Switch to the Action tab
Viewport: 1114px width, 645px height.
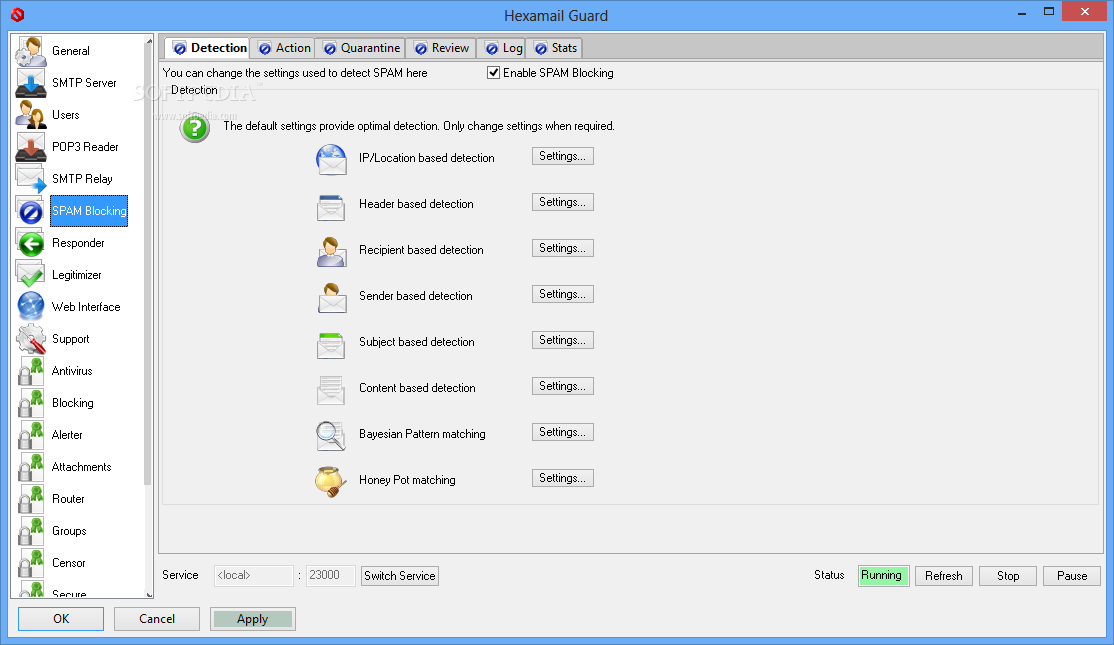tap(285, 48)
